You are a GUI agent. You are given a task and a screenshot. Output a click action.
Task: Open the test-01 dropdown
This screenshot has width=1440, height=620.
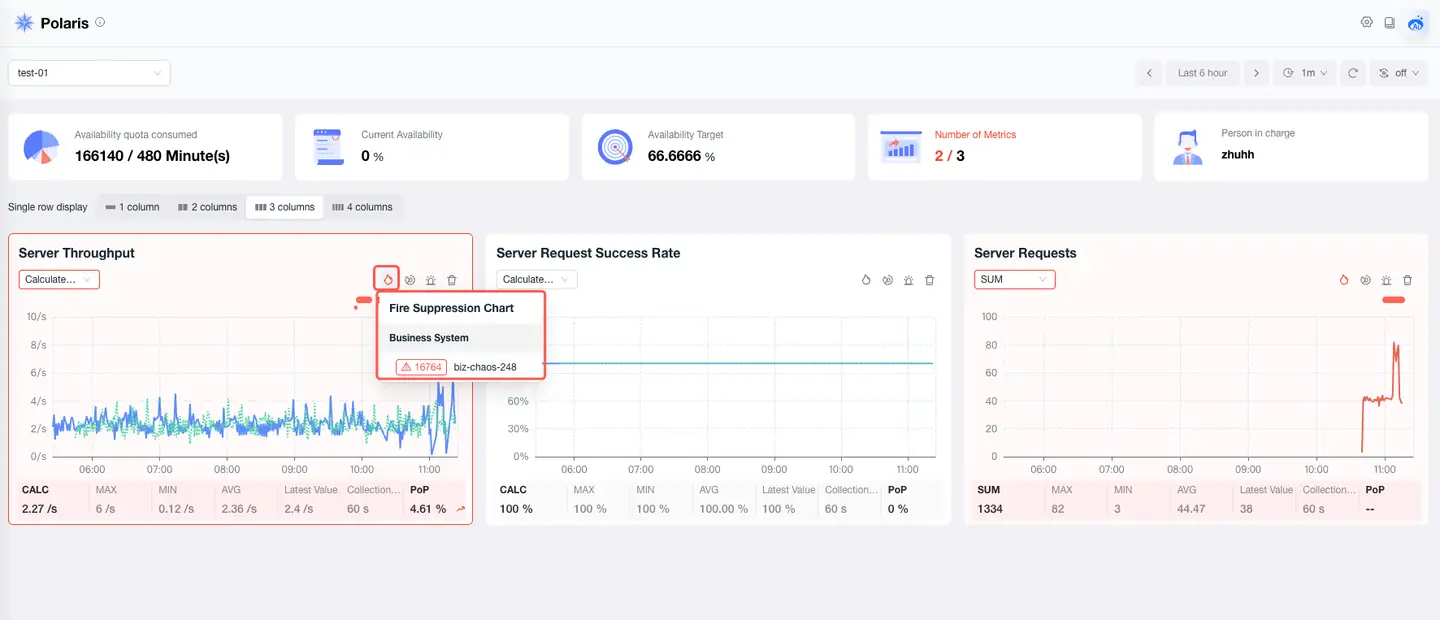(x=89, y=73)
